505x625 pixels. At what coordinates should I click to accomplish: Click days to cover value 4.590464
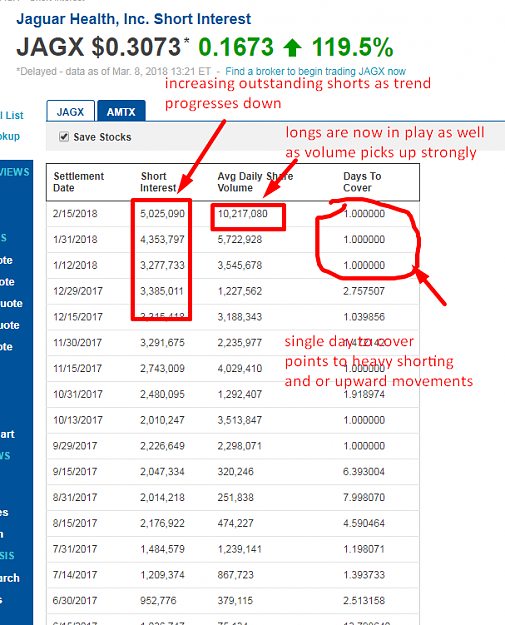tap(364, 523)
